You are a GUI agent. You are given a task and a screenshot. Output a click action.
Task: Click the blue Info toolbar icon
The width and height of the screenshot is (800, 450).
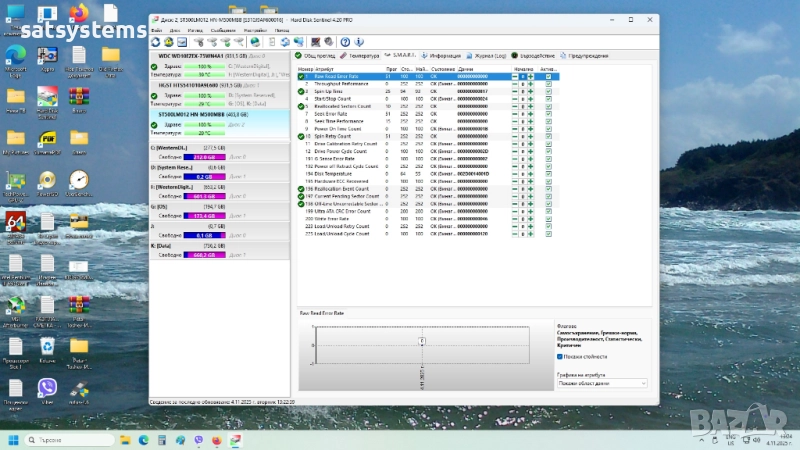[359, 42]
